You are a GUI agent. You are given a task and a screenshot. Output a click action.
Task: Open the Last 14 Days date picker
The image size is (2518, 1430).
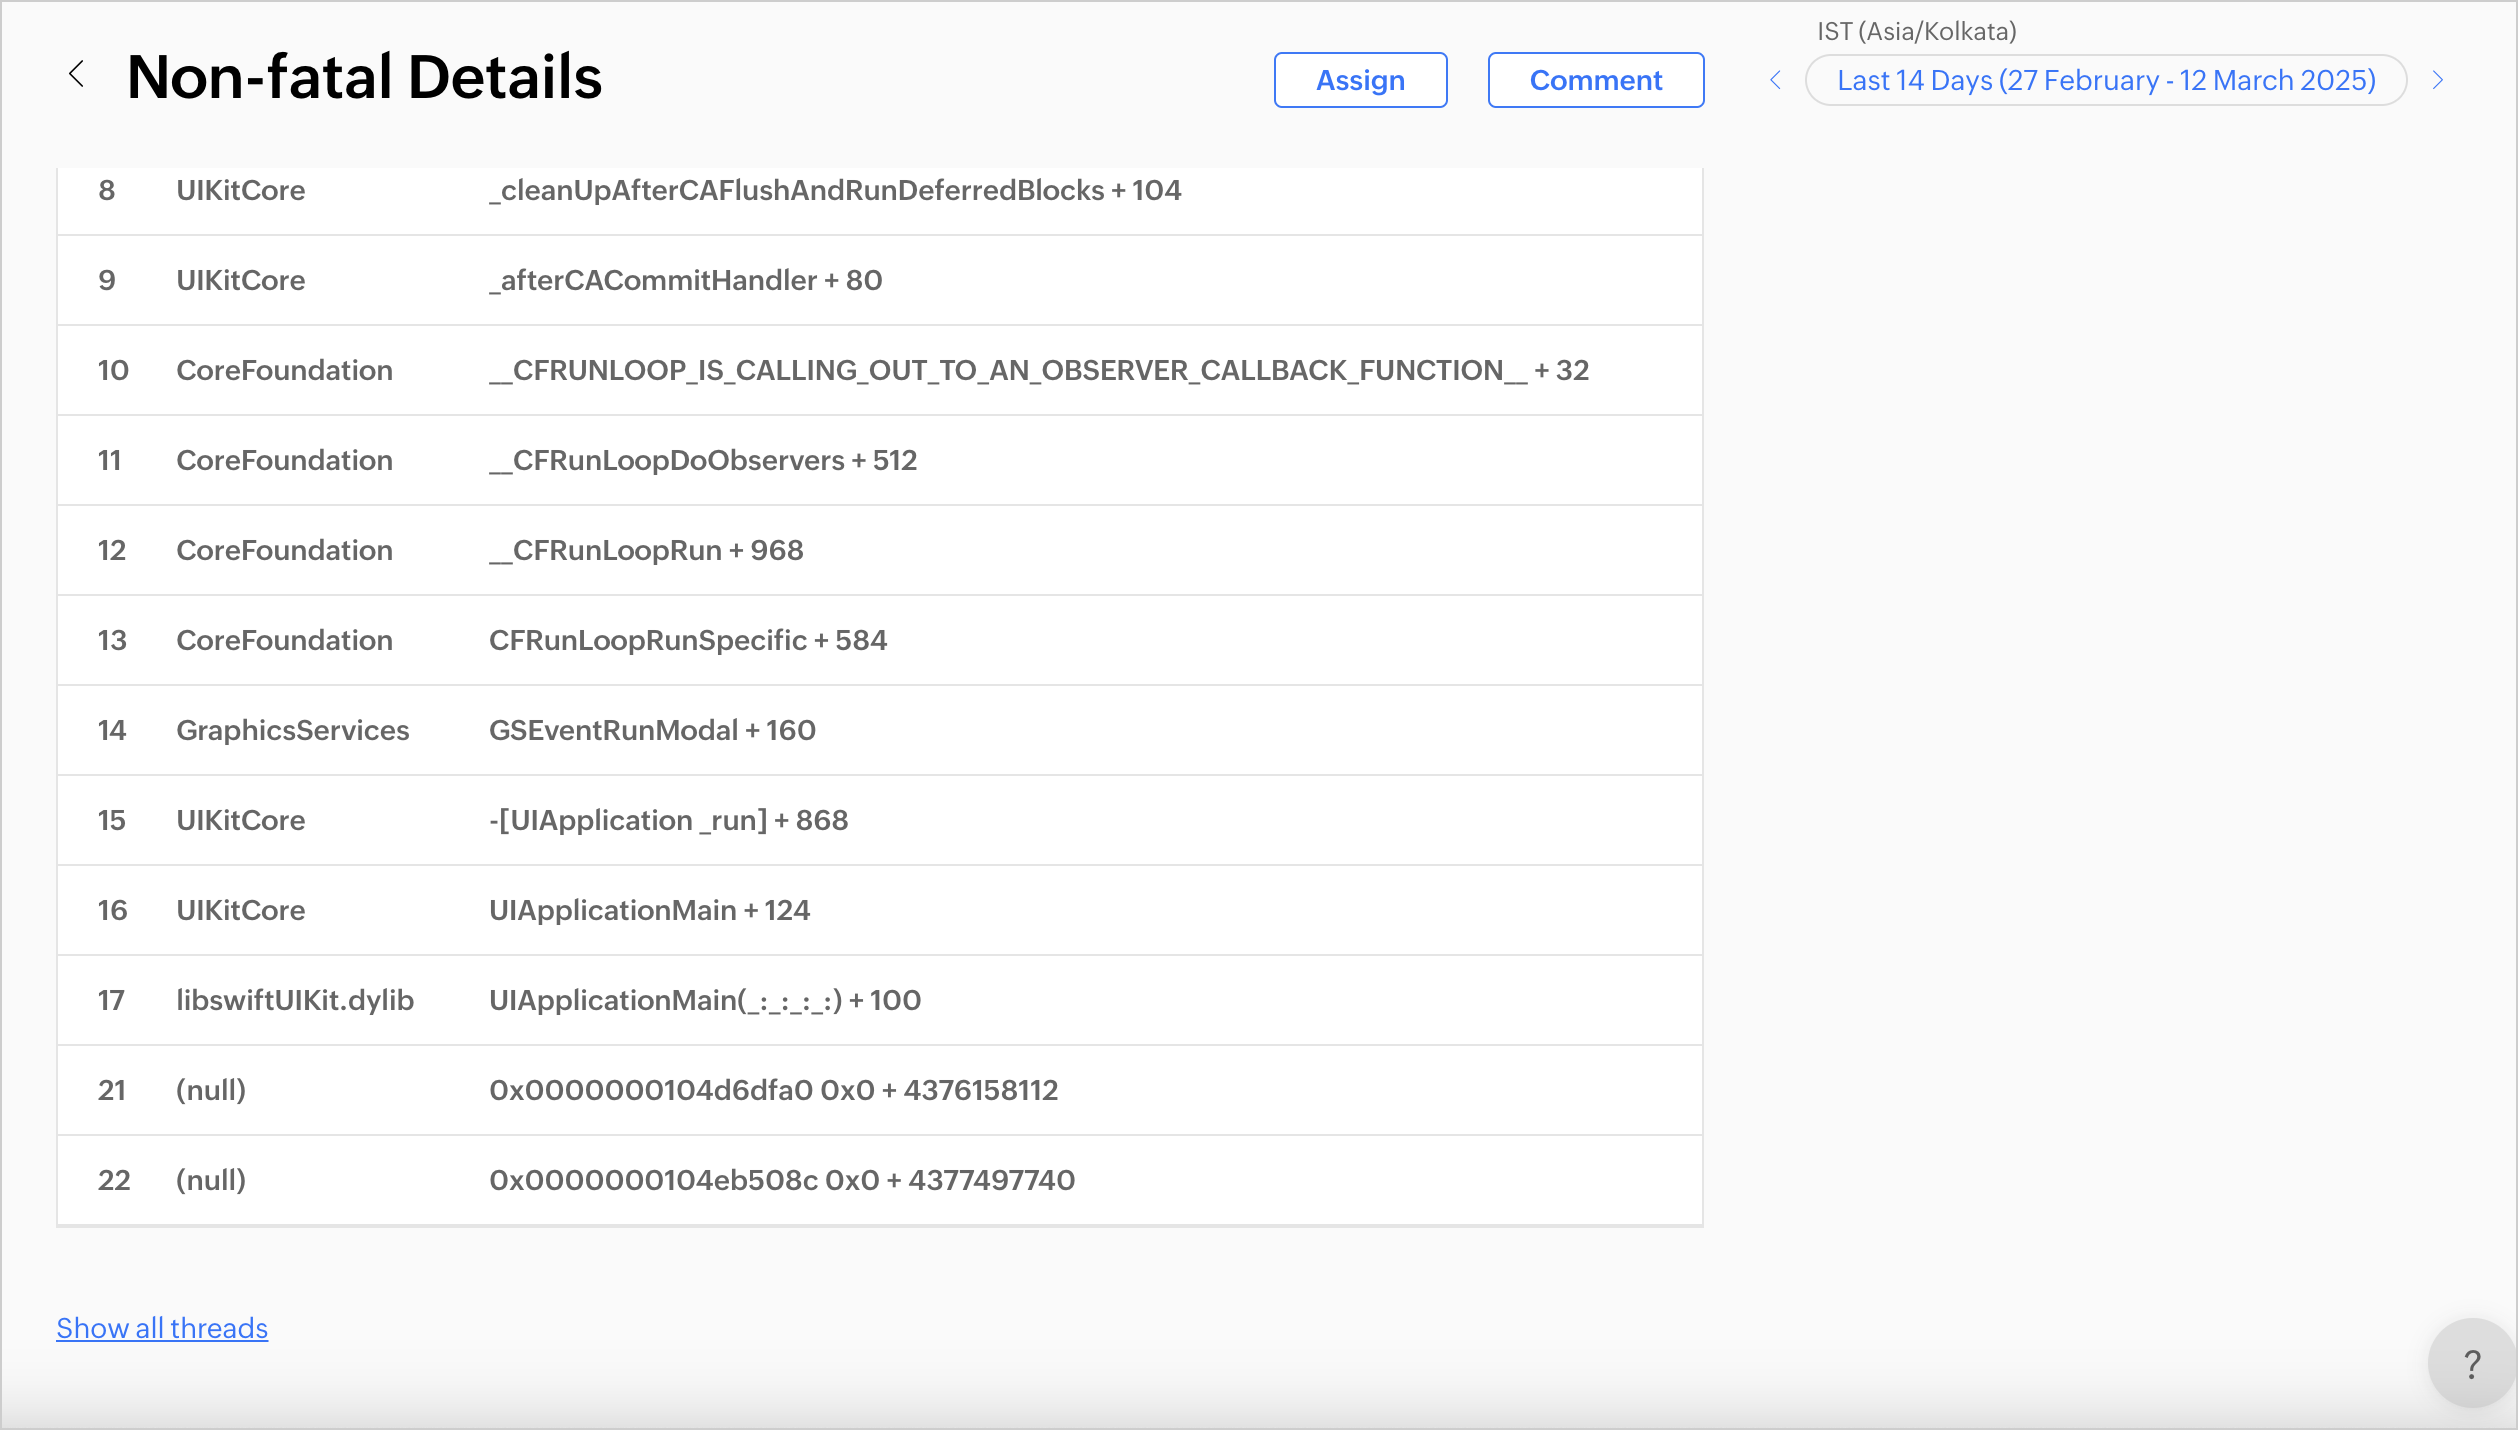point(2105,80)
